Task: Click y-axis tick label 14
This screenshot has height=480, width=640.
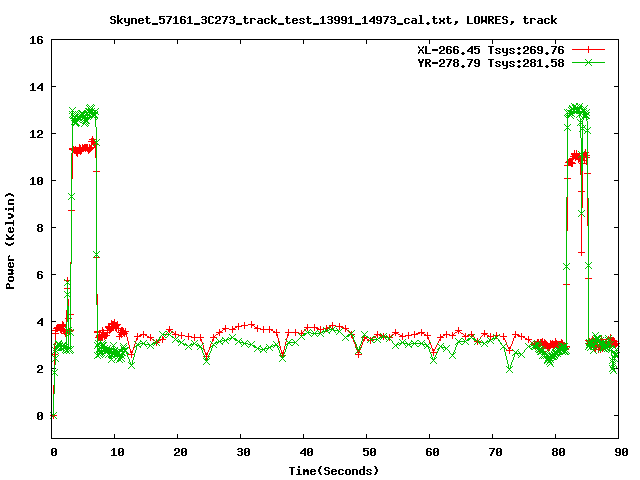Action: [x=36, y=87]
